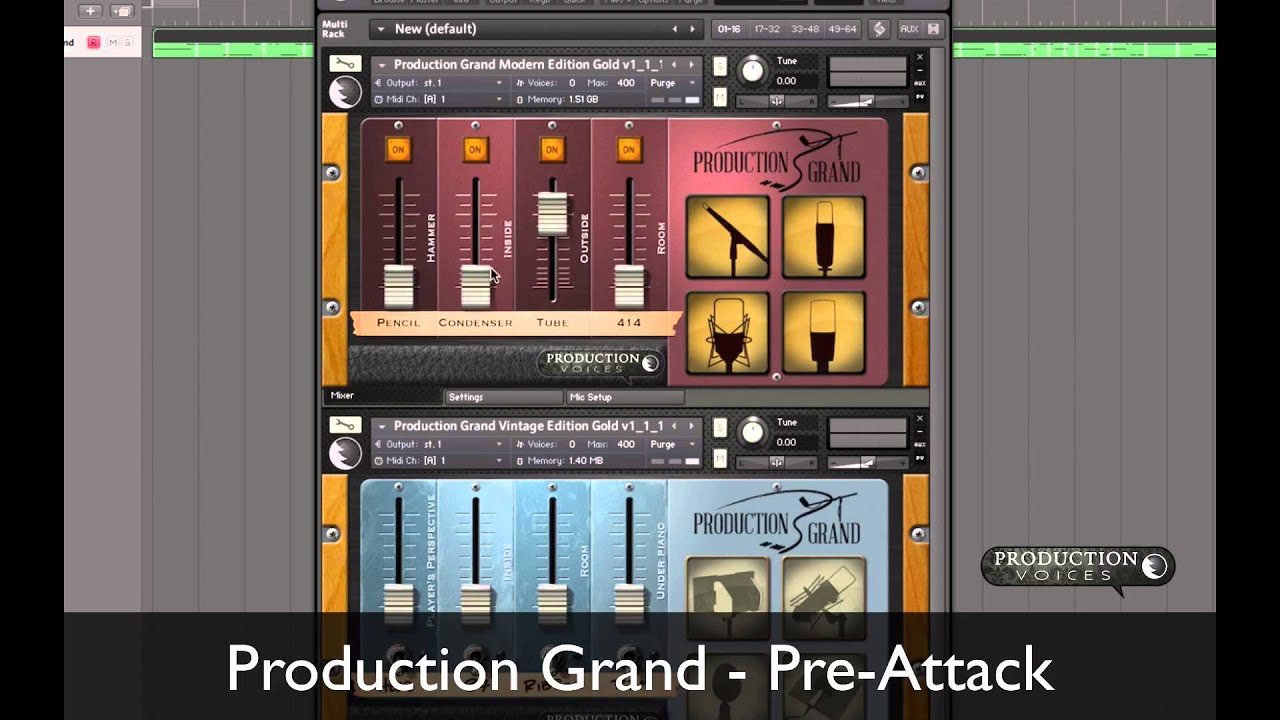The height and width of the screenshot is (720, 1280).
Task: Click the Hammer fader handle
Action: (x=398, y=286)
